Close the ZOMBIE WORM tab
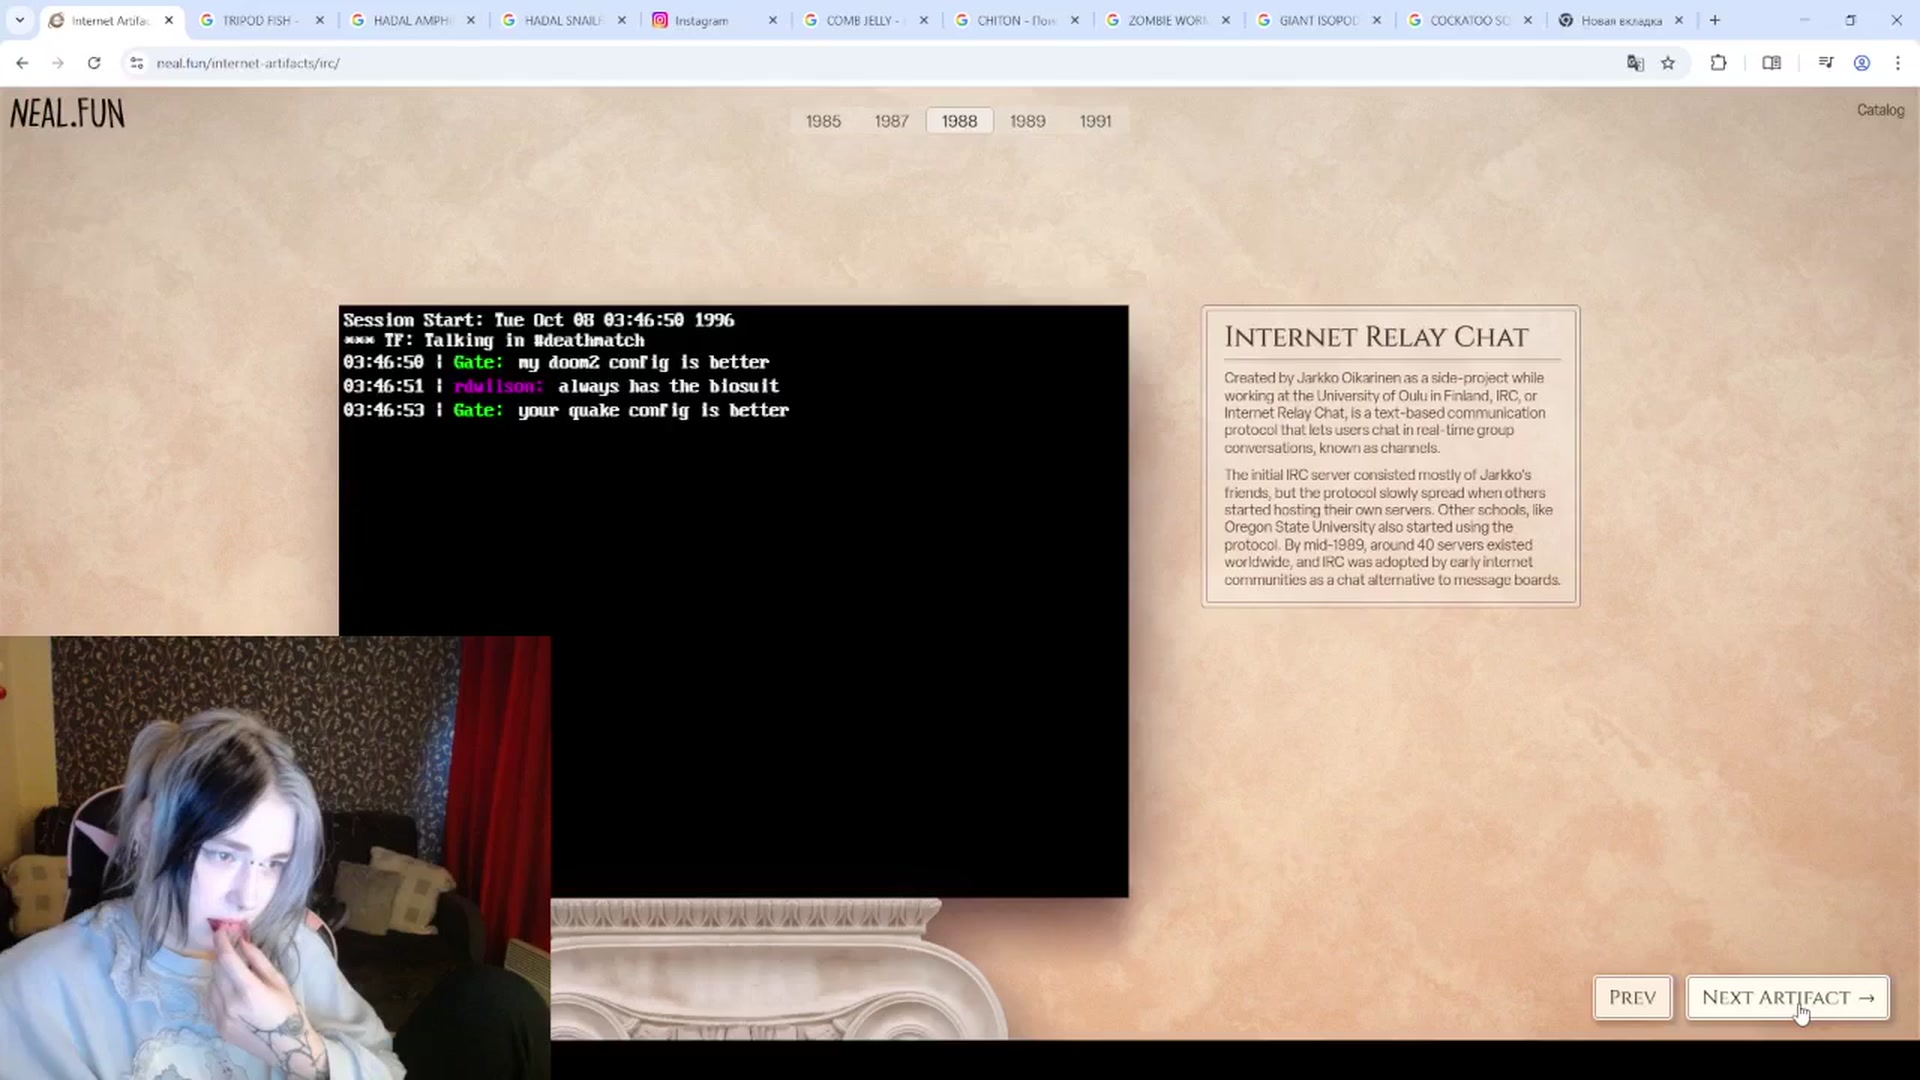The width and height of the screenshot is (1920, 1080). pos(1226,20)
